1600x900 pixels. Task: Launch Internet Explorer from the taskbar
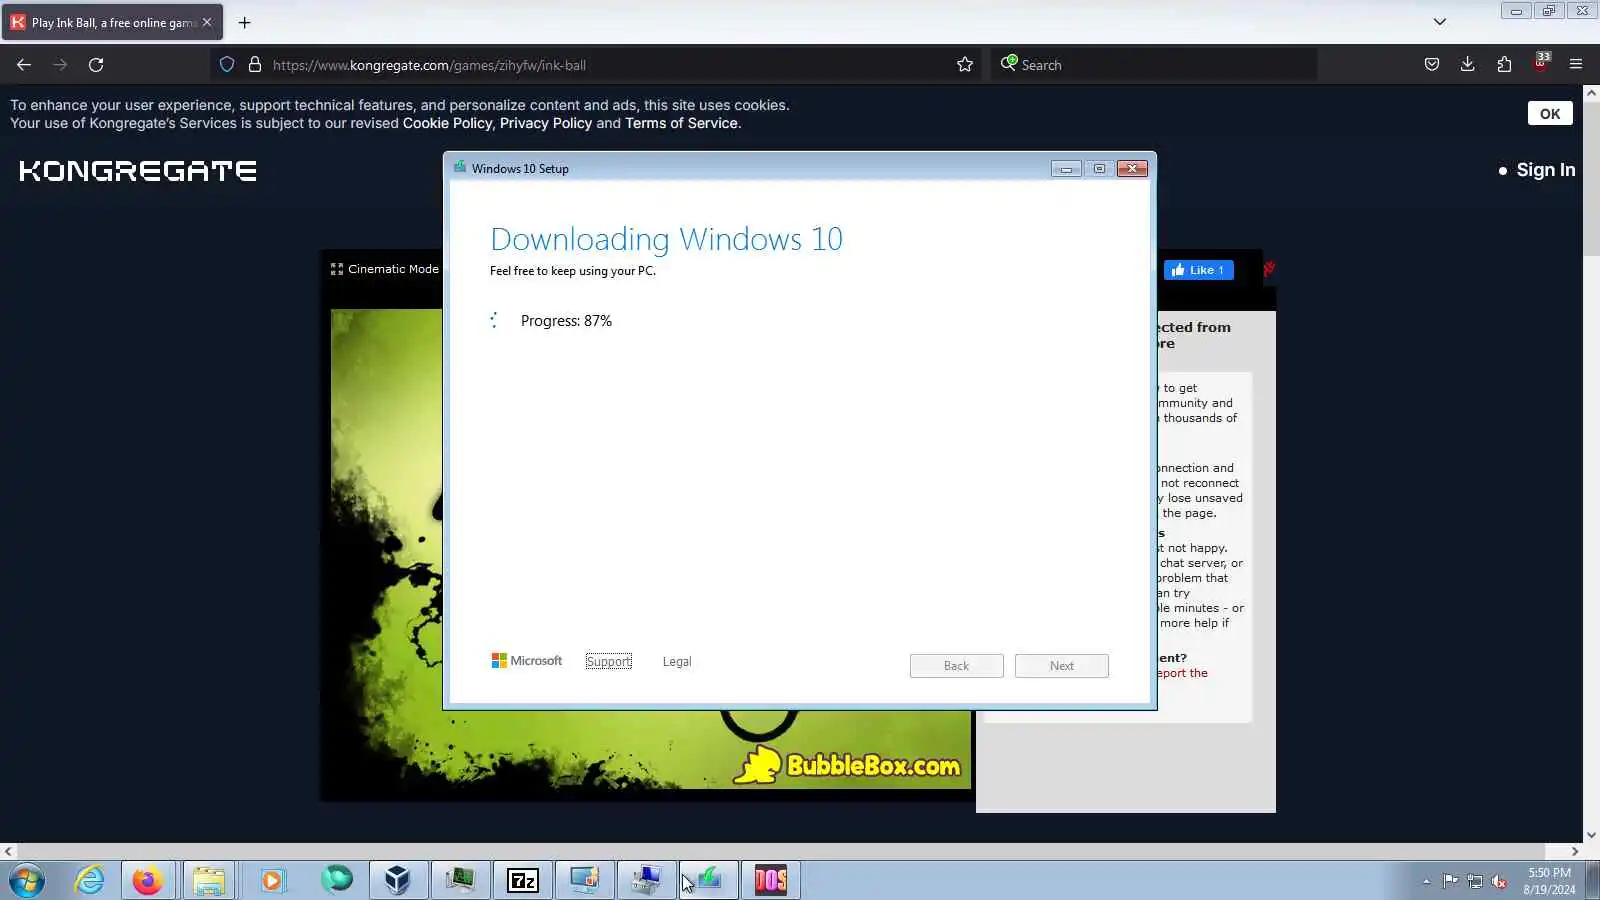pyautogui.click(x=90, y=881)
